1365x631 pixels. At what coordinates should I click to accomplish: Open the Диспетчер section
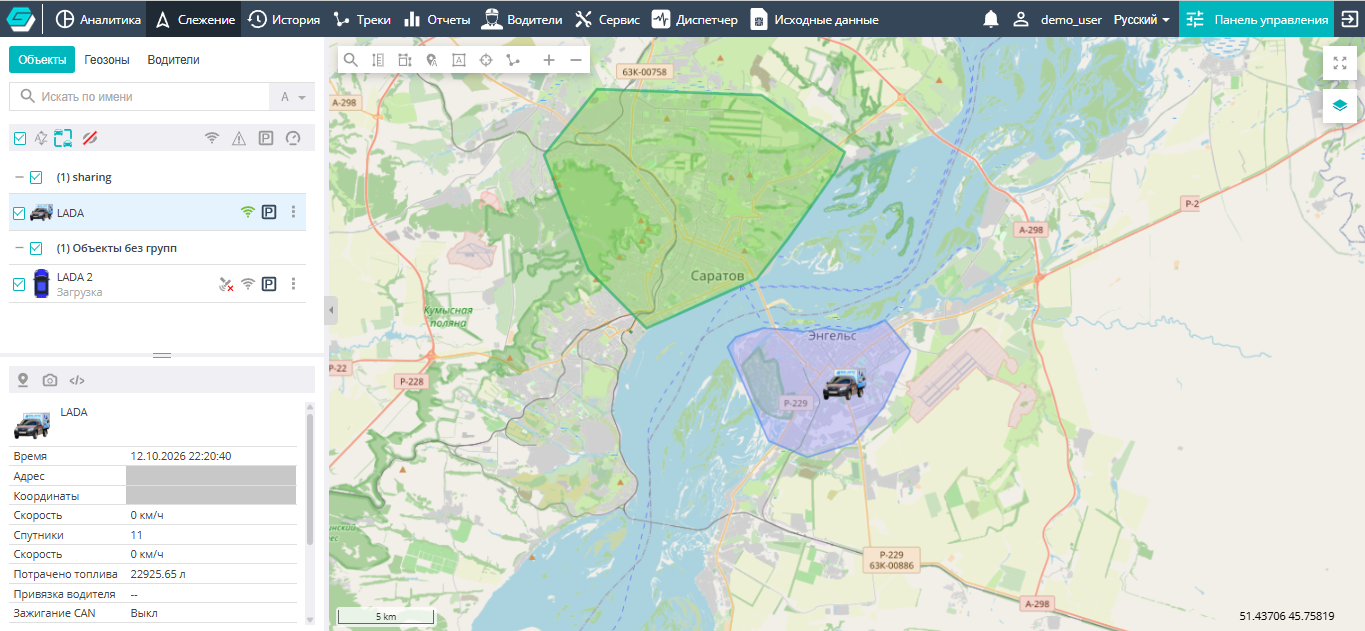coord(694,19)
